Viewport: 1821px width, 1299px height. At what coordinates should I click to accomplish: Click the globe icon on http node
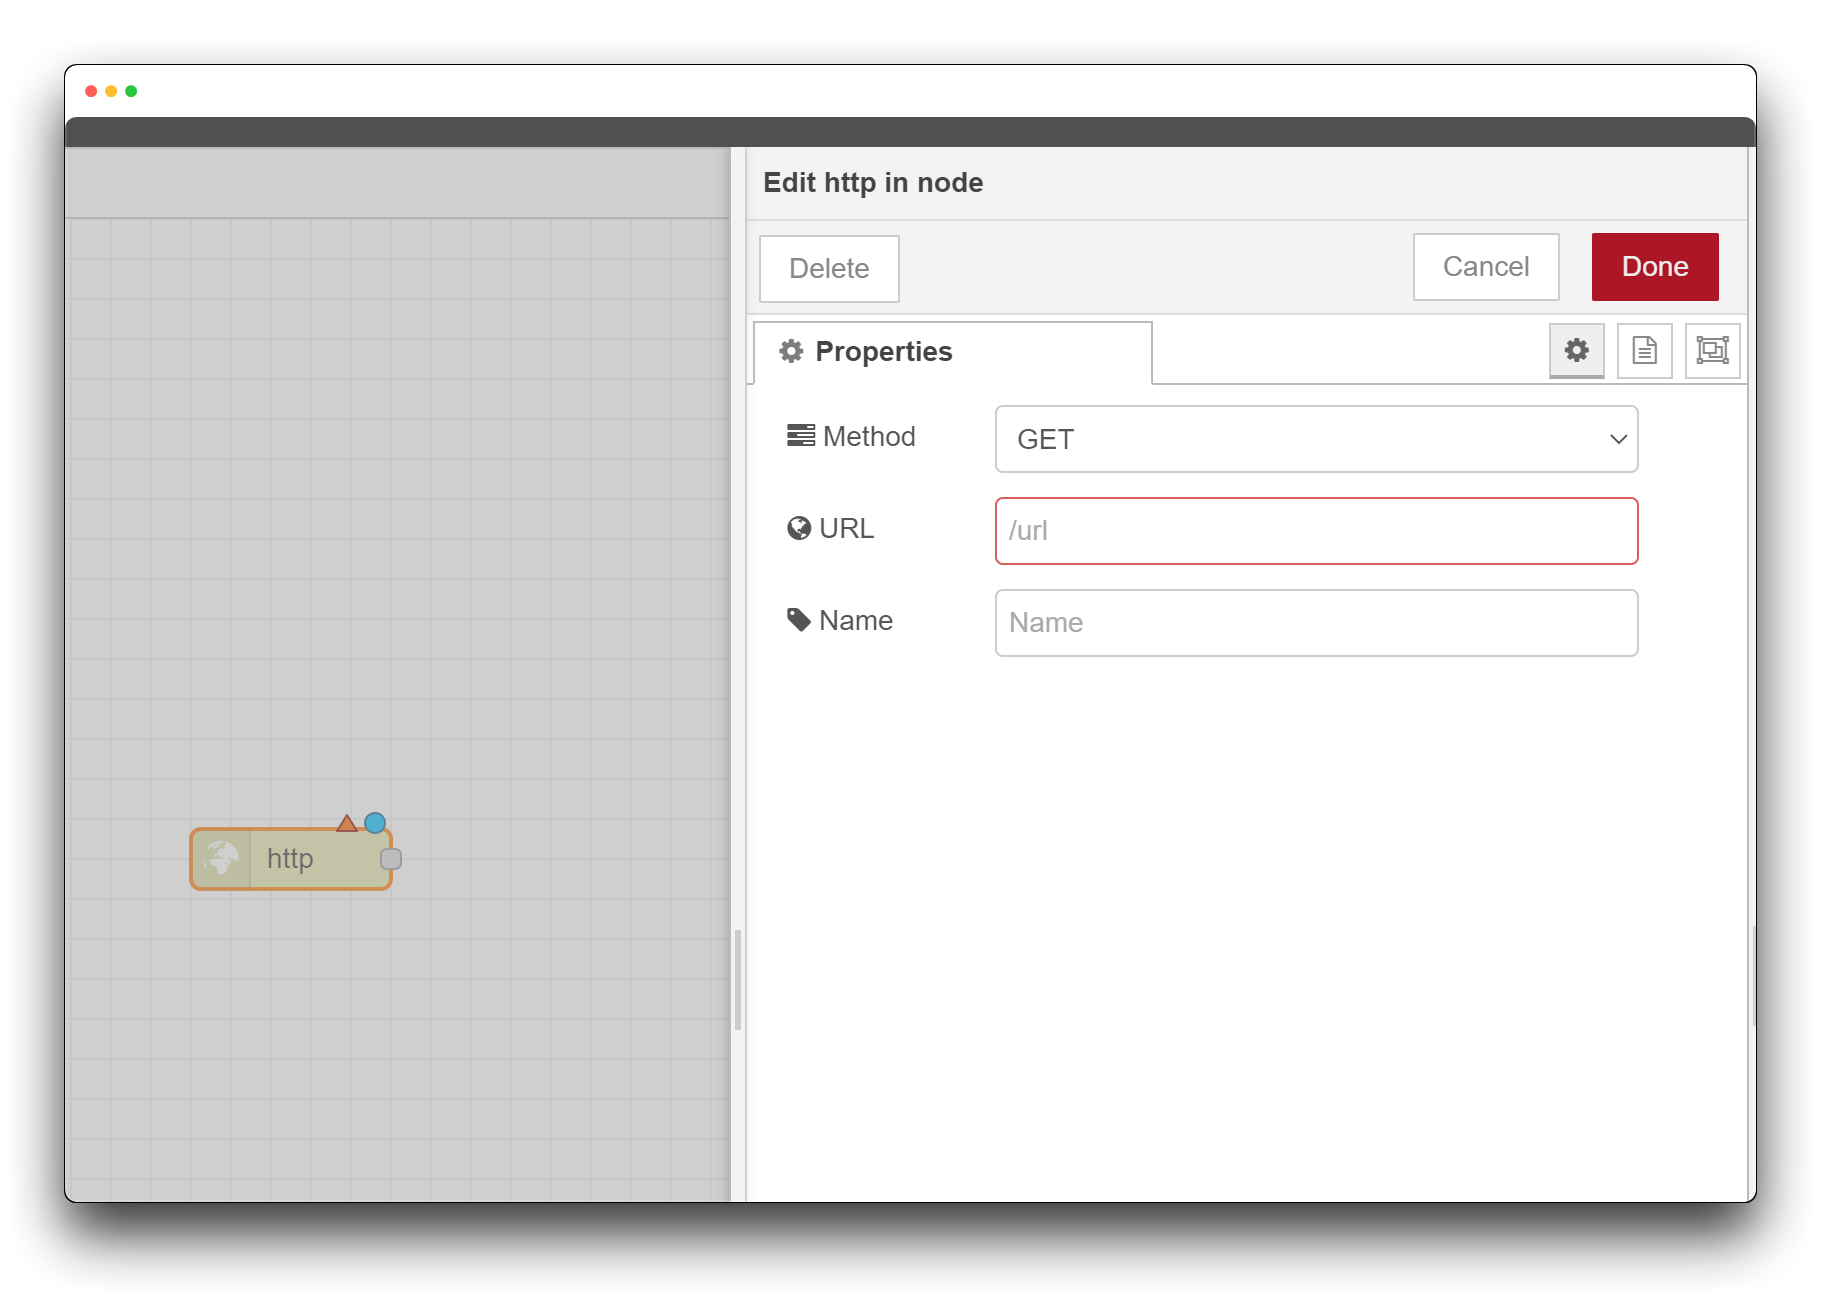pos(221,859)
